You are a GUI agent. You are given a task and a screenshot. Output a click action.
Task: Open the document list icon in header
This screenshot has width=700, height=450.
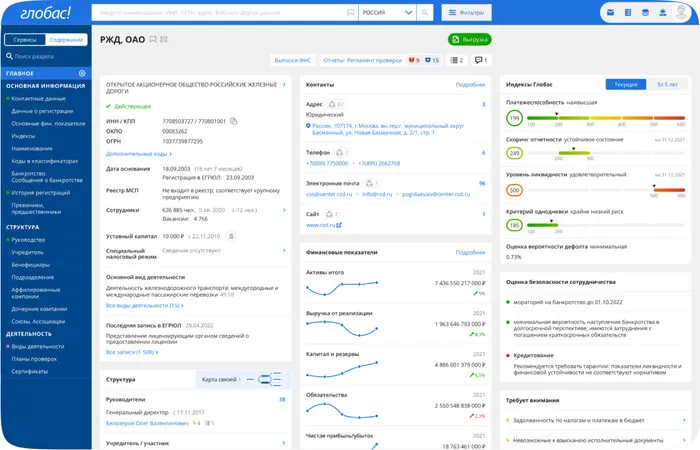(x=628, y=12)
